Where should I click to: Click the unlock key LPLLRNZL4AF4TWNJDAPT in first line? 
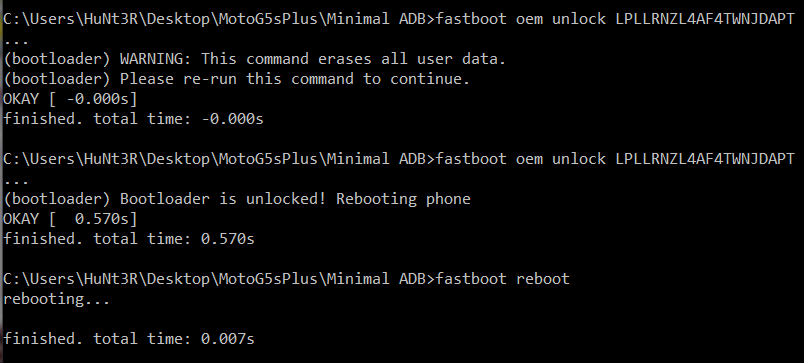point(705,19)
